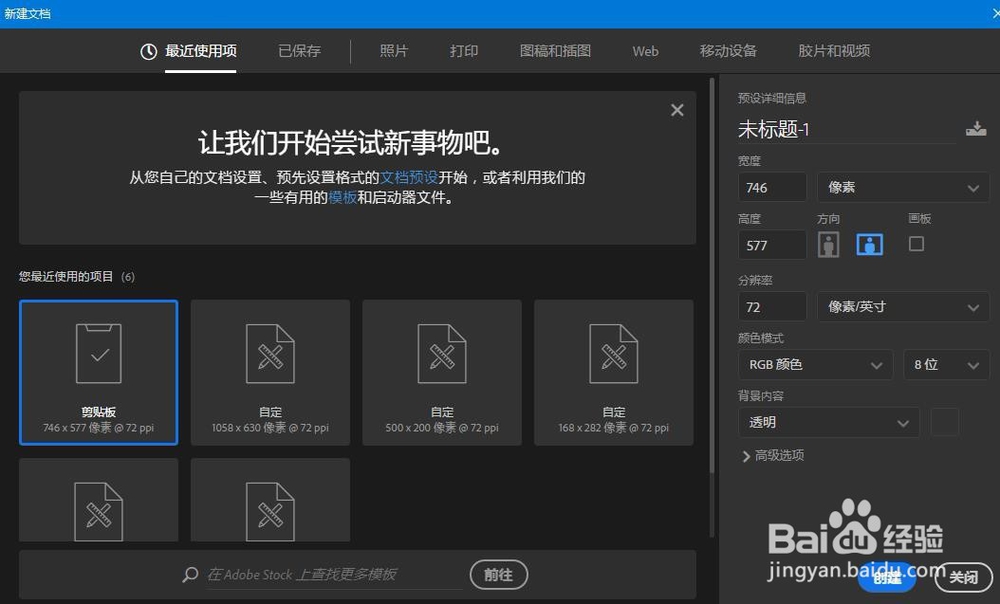Viewport: 1000px width, 604px height.
Task: Open the 已保存 tab
Action: coord(299,51)
